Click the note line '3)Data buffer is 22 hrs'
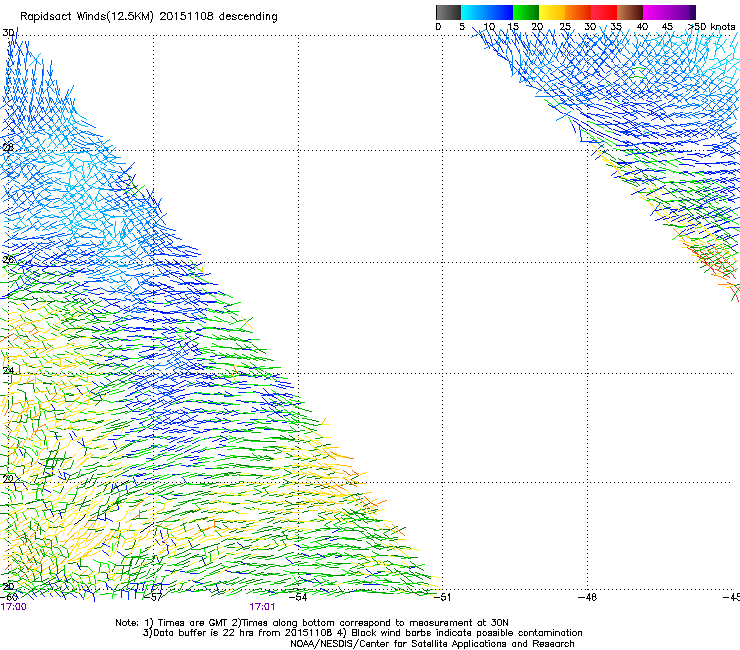The height and width of the screenshot is (650, 740). pyautogui.click(x=362, y=633)
